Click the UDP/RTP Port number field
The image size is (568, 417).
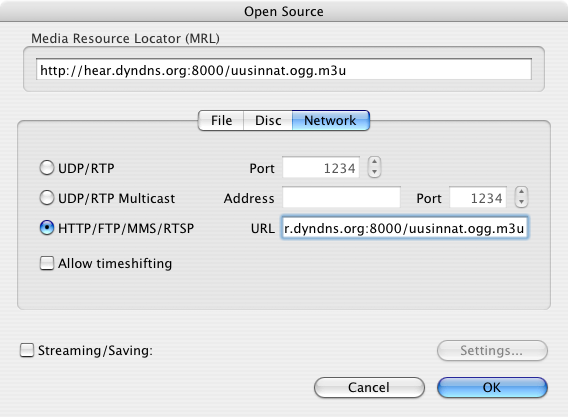(321, 167)
